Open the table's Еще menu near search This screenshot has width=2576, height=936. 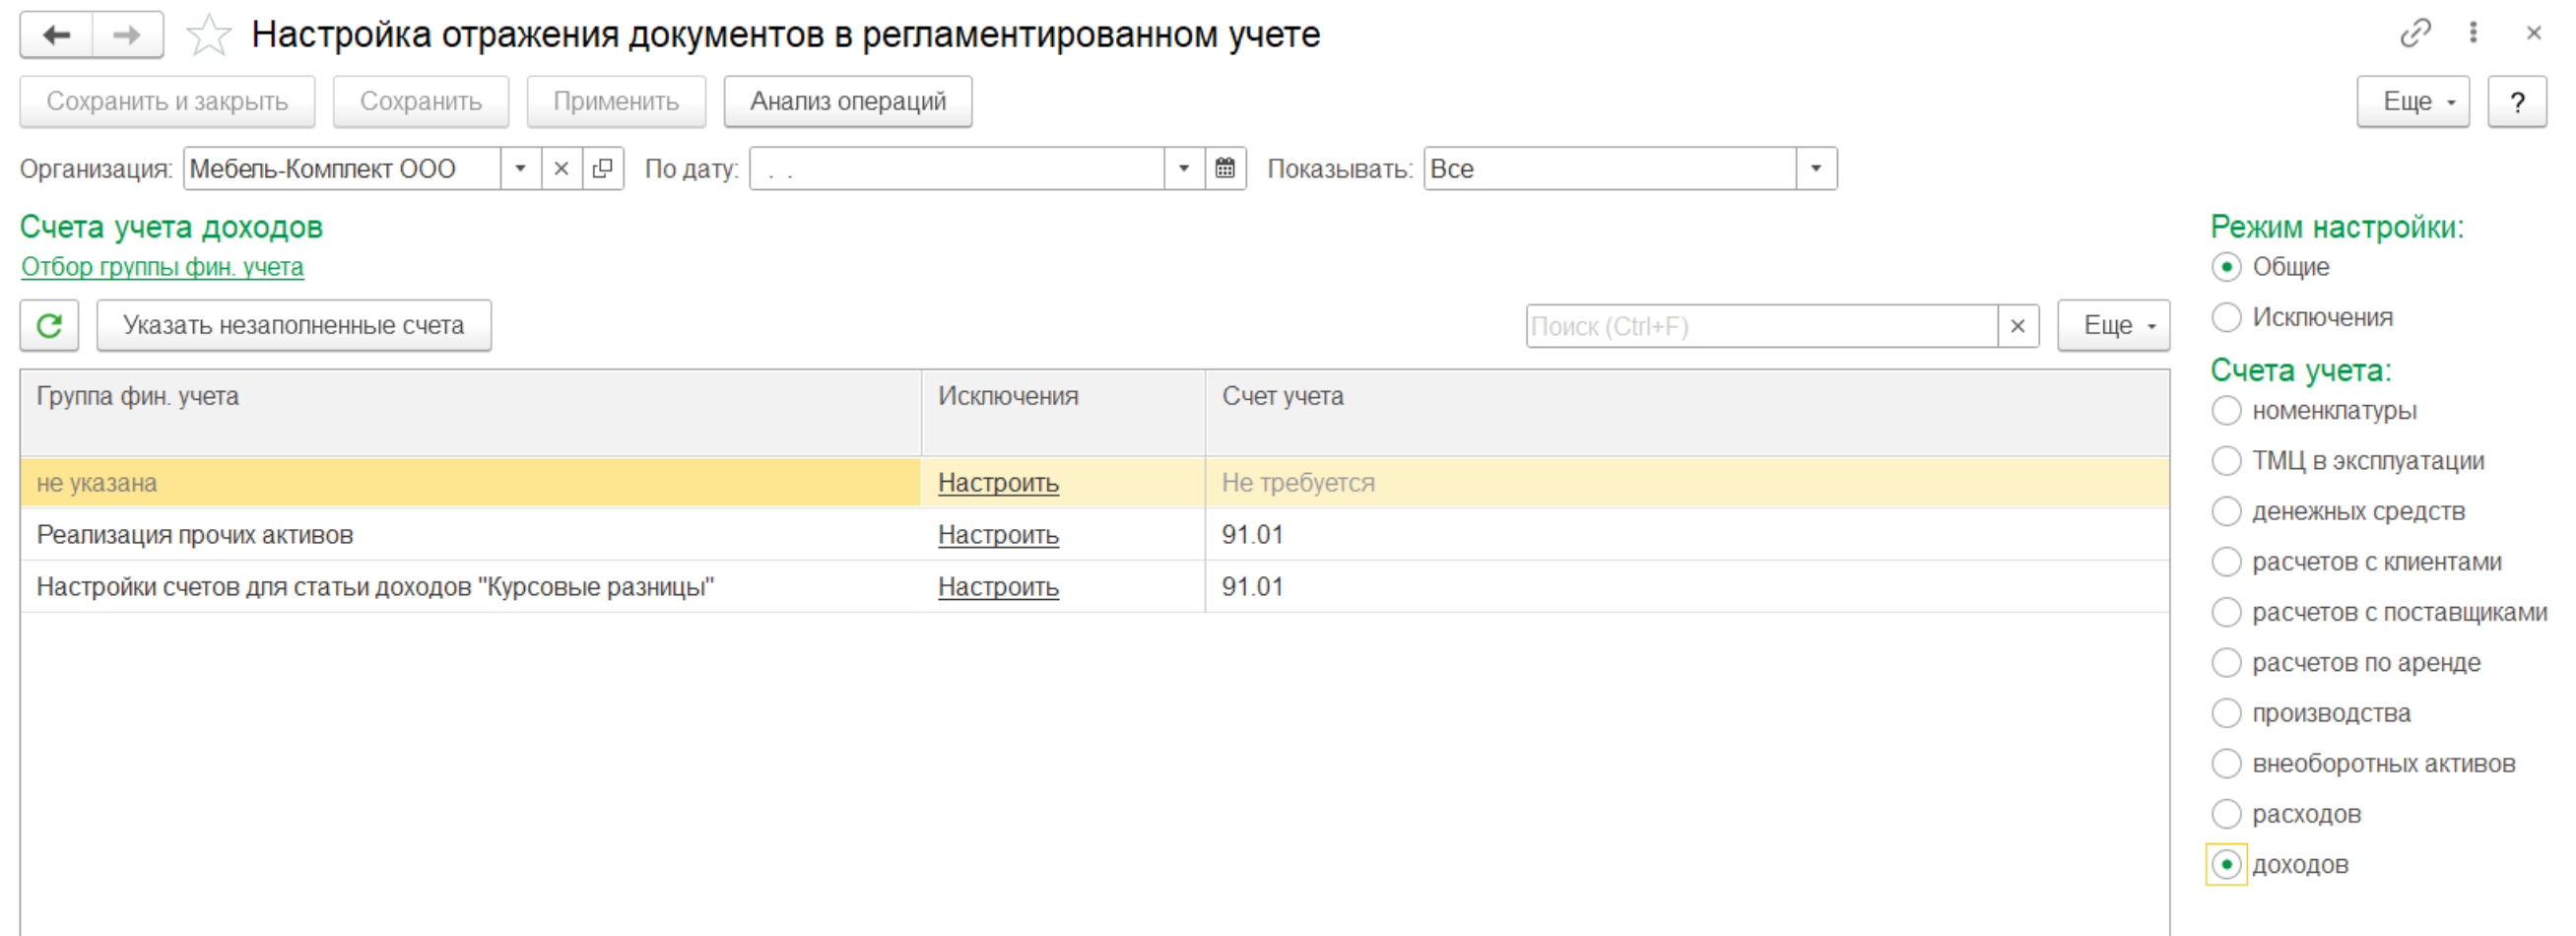pos(2112,325)
